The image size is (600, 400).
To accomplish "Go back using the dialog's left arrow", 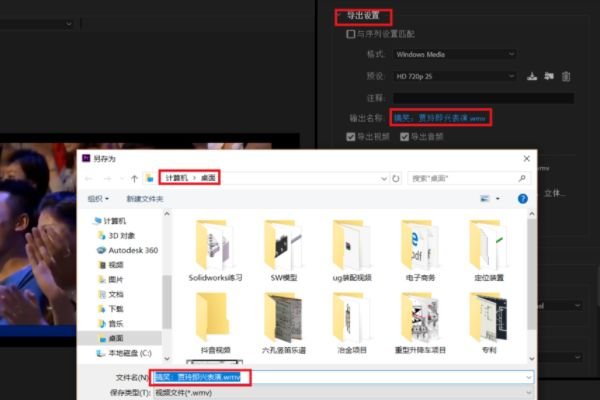I will click(x=89, y=178).
